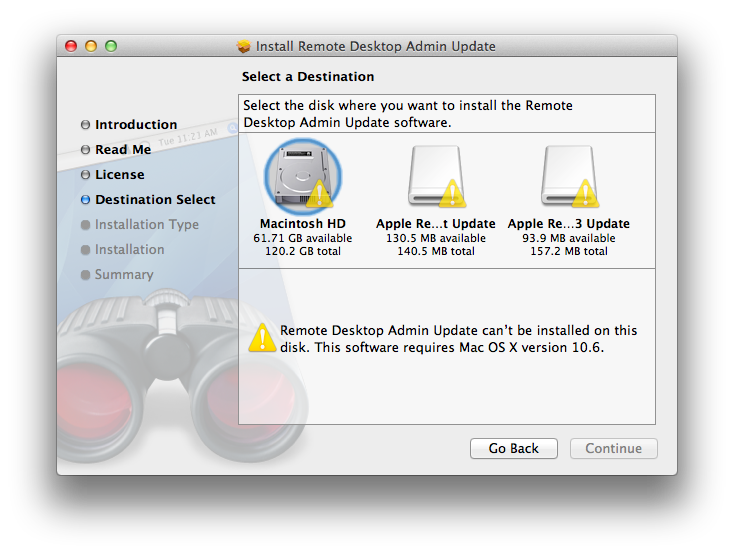Click the "Select a Destination" heading
The image size is (734, 554).
(x=308, y=76)
